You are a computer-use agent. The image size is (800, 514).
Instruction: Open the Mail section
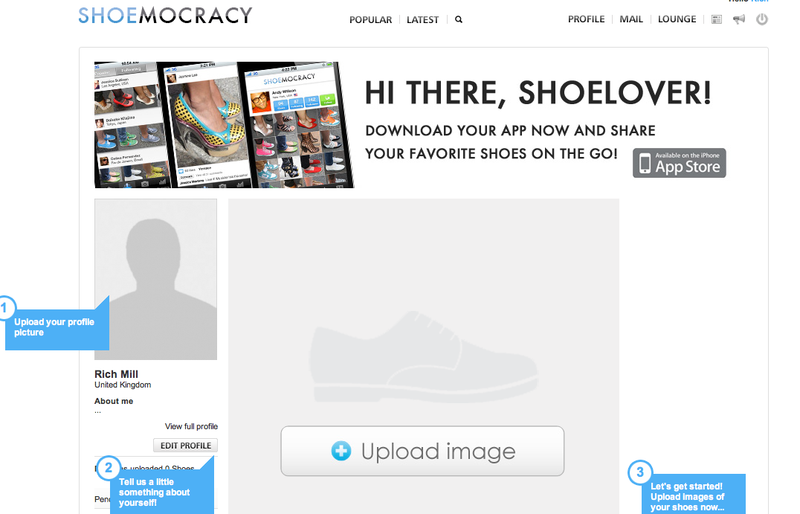pos(631,19)
